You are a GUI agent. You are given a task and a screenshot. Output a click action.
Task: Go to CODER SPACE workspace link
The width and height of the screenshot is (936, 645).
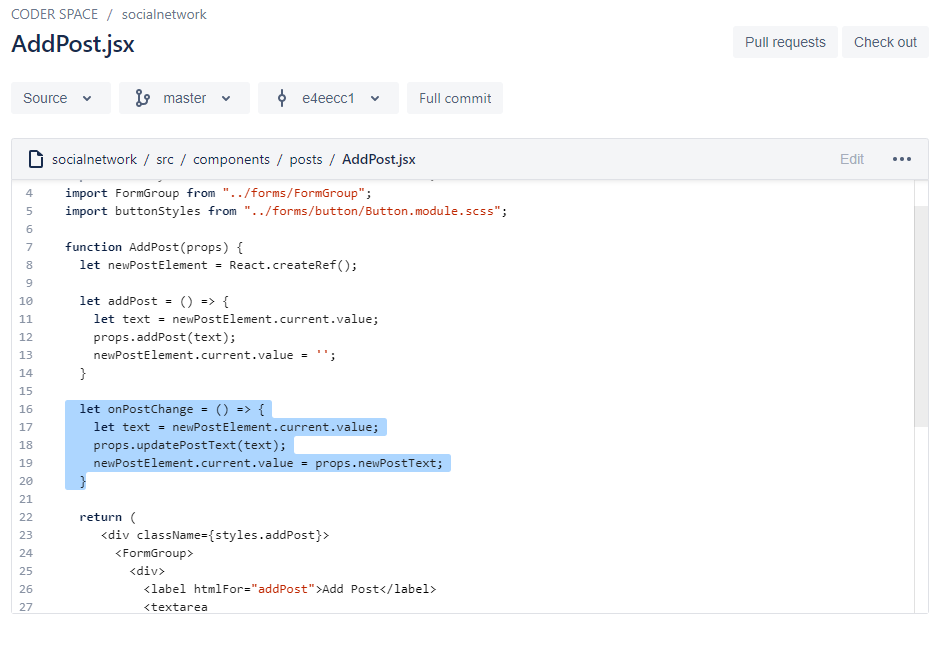55,15
